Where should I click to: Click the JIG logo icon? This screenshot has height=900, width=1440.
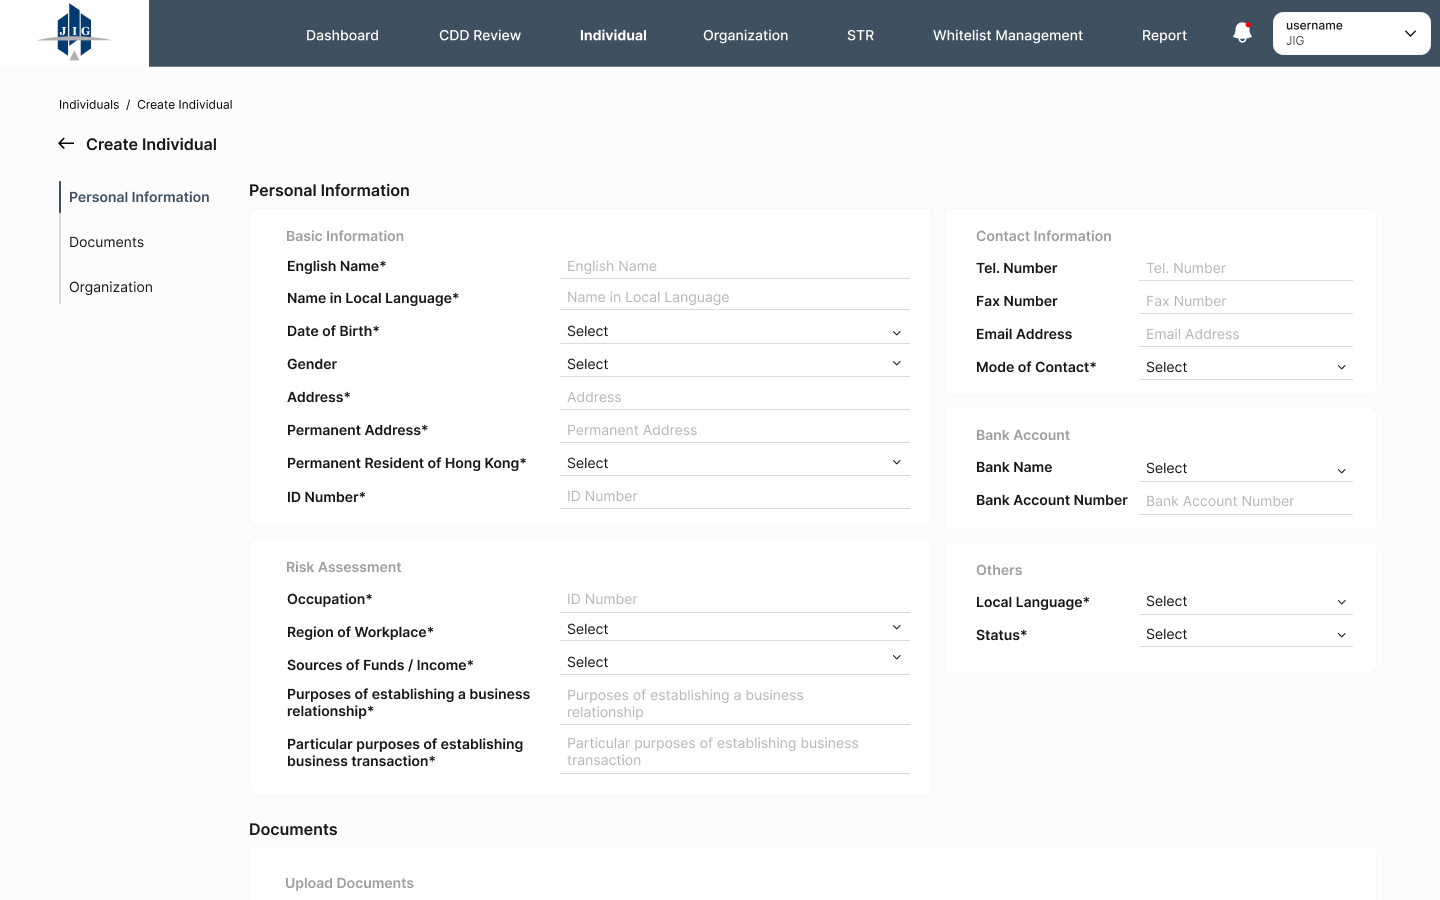(74, 32)
